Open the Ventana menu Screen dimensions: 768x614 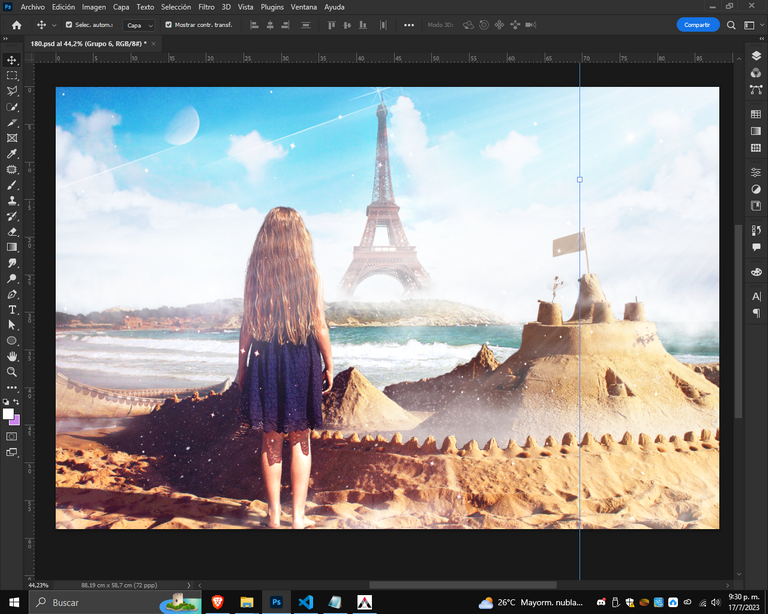coord(304,7)
